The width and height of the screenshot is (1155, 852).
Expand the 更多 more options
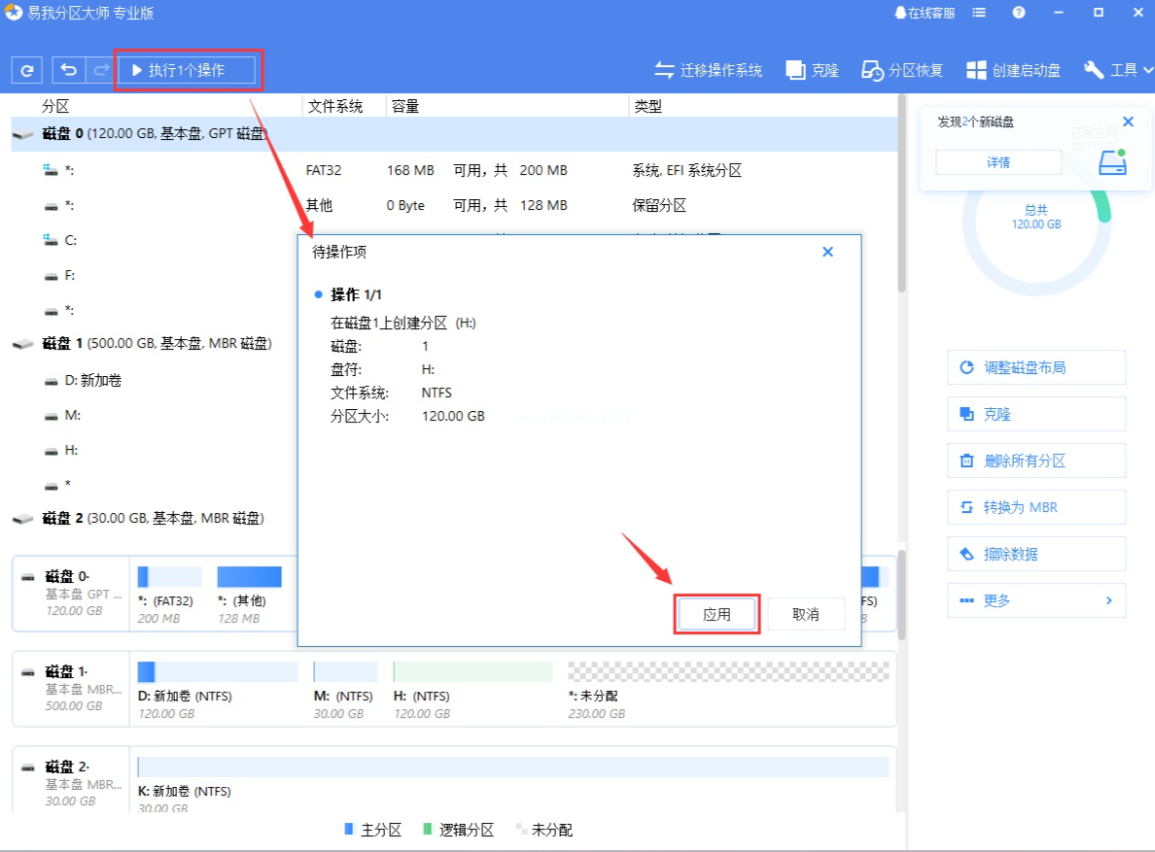[x=1036, y=600]
